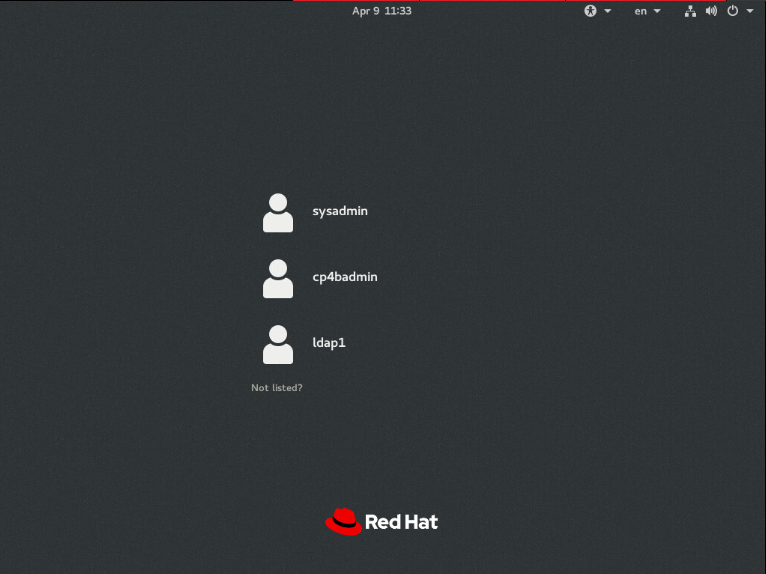Viewport: 766px width, 574px height.
Task: Choose the cp4badmin username label
Action: click(345, 277)
